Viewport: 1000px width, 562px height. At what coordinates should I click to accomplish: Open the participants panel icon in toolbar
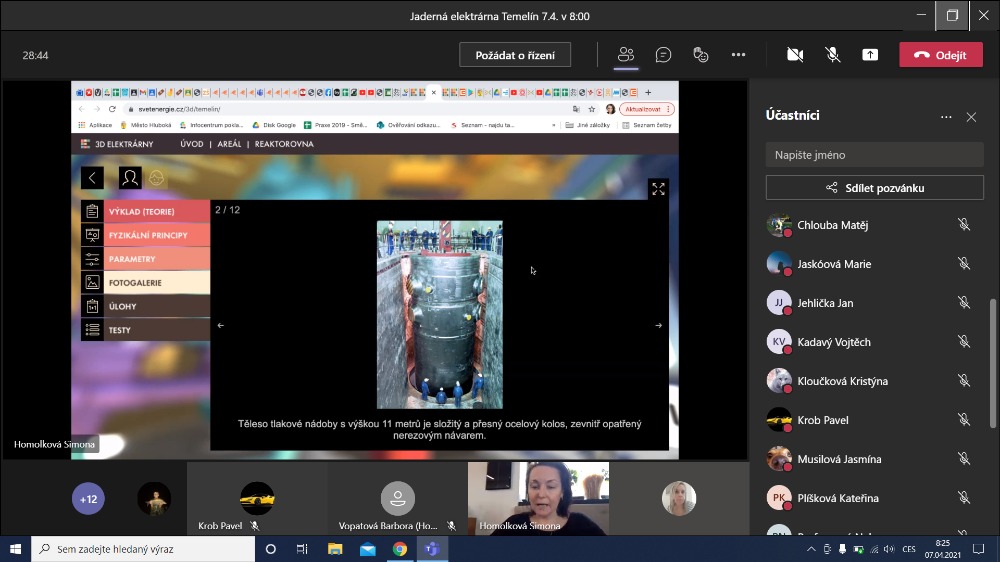click(x=626, y=55)
